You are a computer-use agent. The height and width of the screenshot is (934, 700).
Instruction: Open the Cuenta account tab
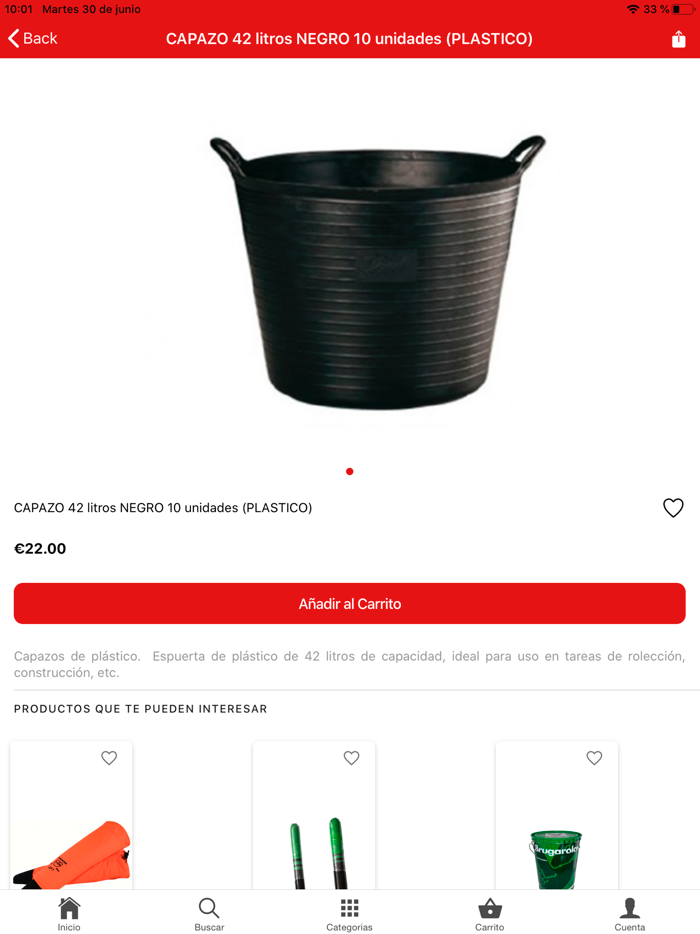tap(630, 914)
